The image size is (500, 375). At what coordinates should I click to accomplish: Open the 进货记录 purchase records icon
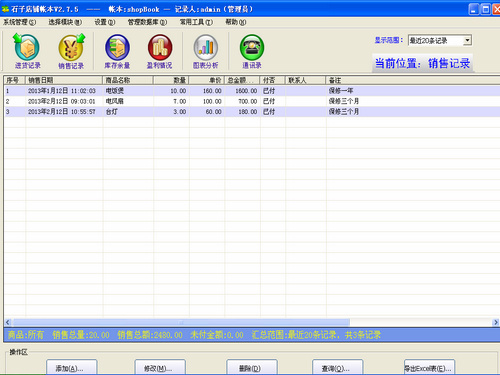[27, 51]
